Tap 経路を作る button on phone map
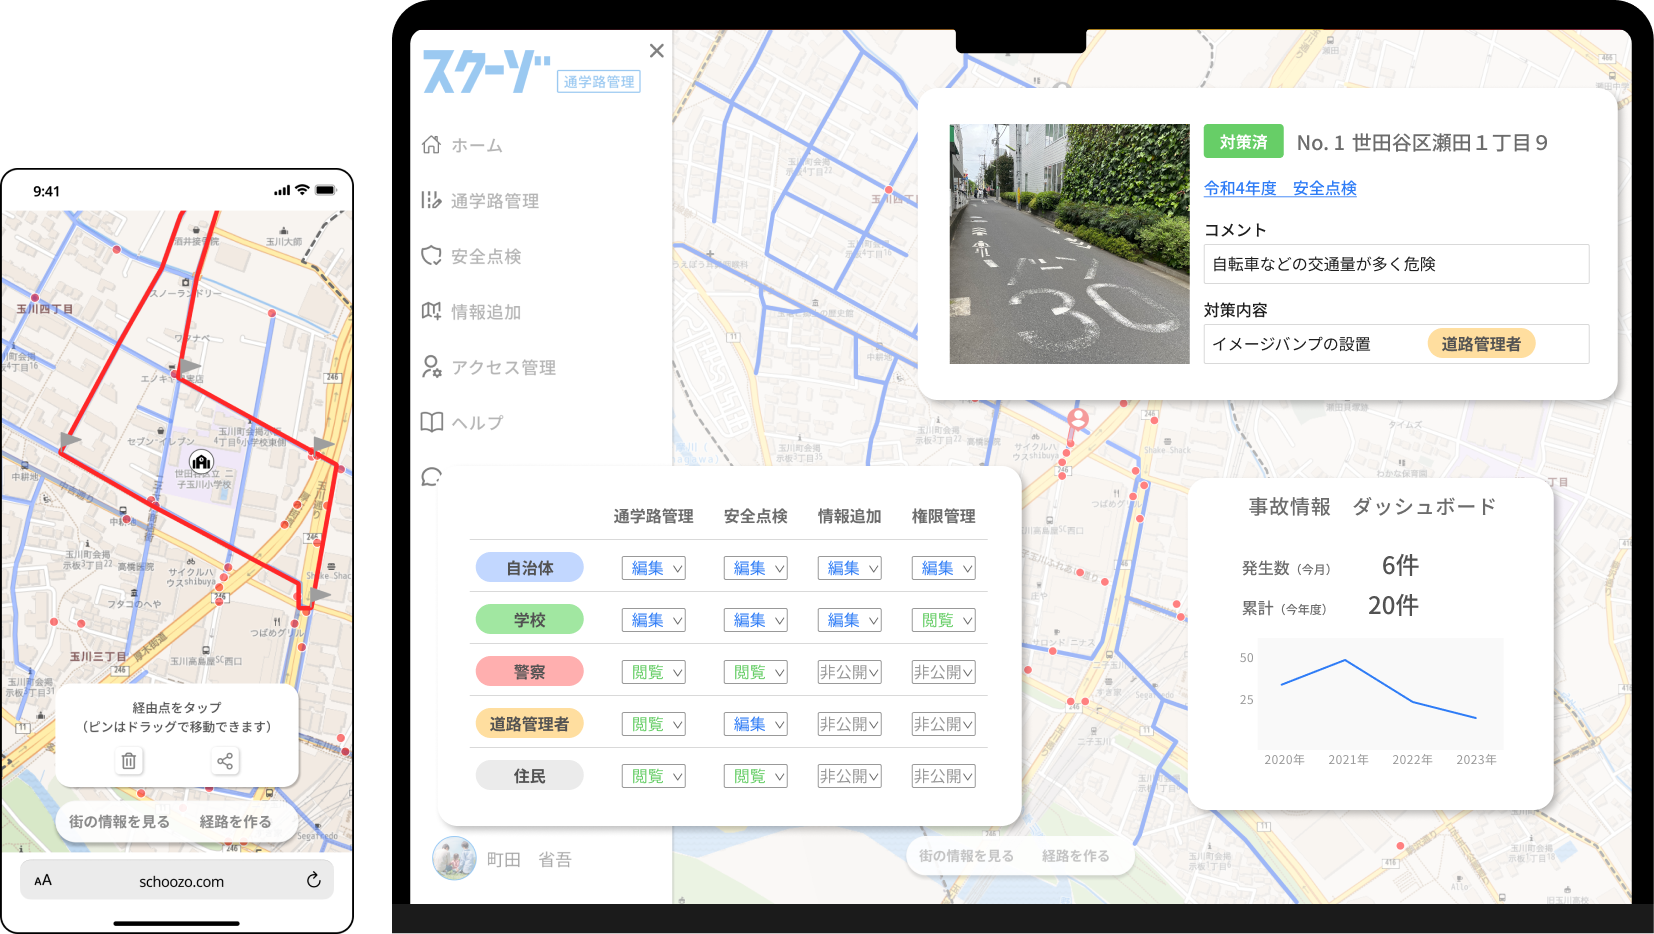 pos(235,822)
